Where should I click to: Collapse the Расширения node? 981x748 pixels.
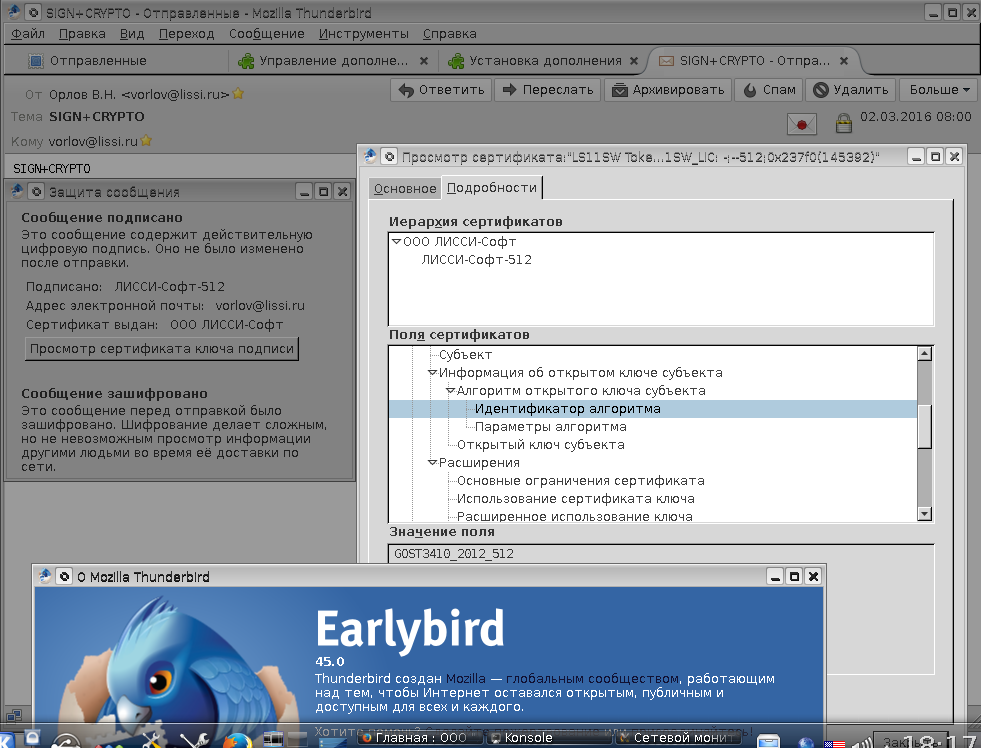pos(432,463)
